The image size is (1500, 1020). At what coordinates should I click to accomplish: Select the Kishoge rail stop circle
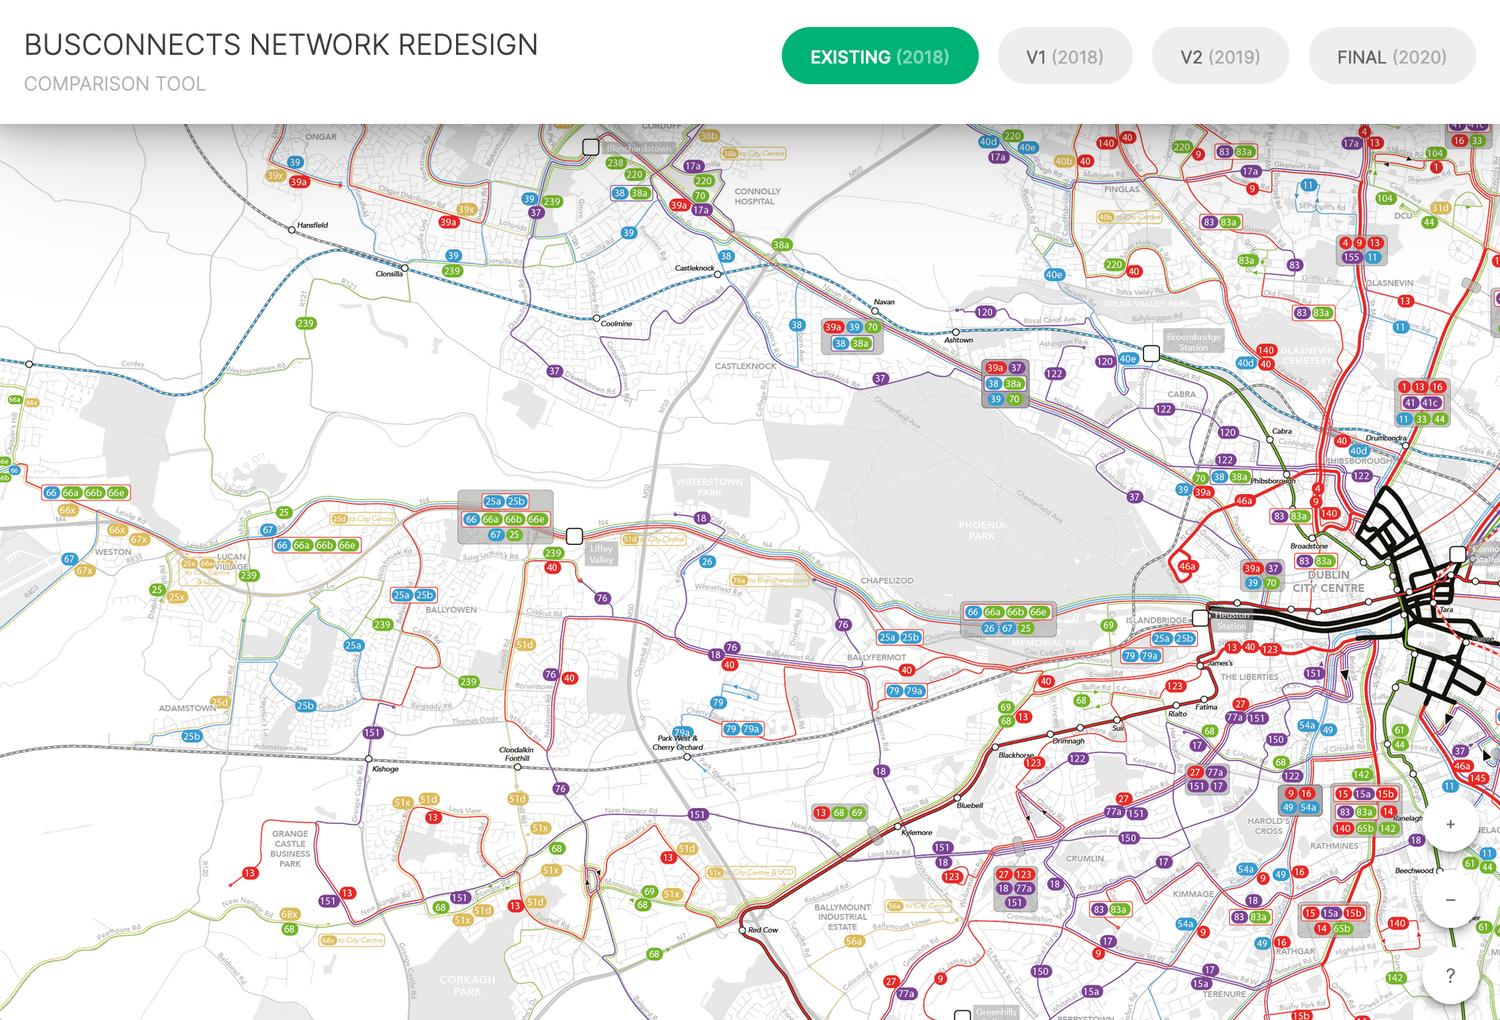(369, 759)
